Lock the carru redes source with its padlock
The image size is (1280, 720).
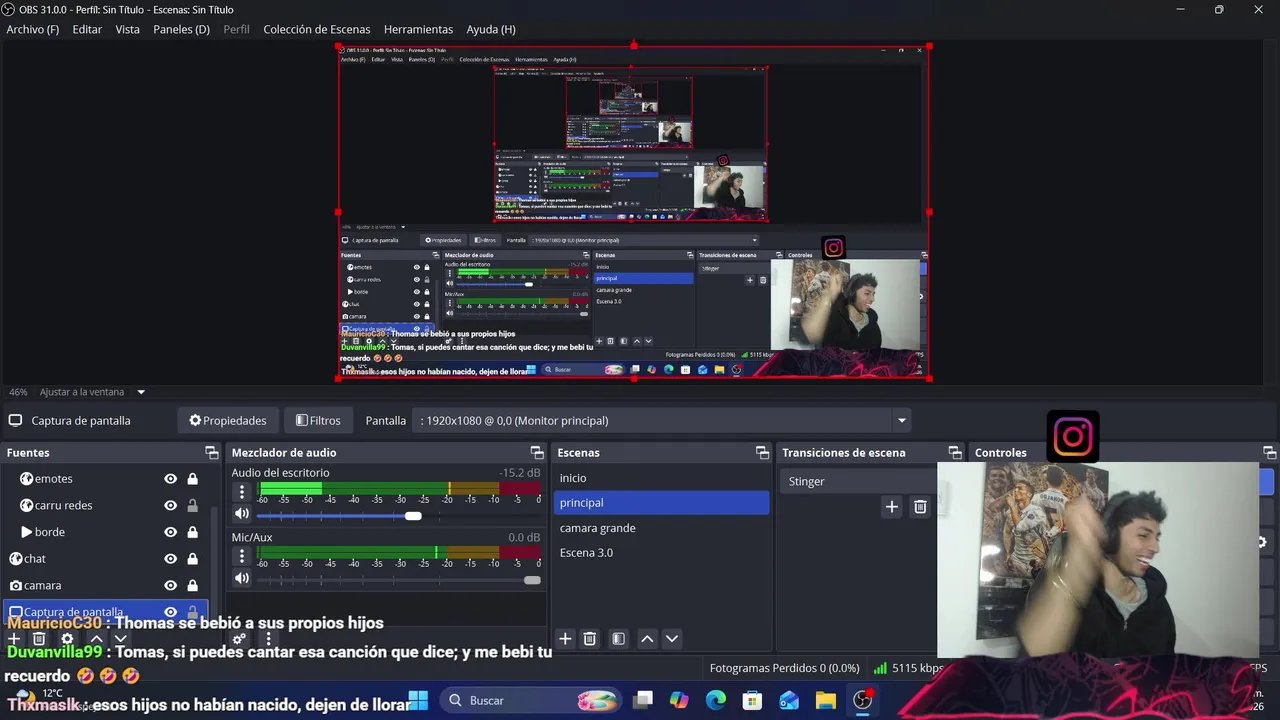point(192,505)
